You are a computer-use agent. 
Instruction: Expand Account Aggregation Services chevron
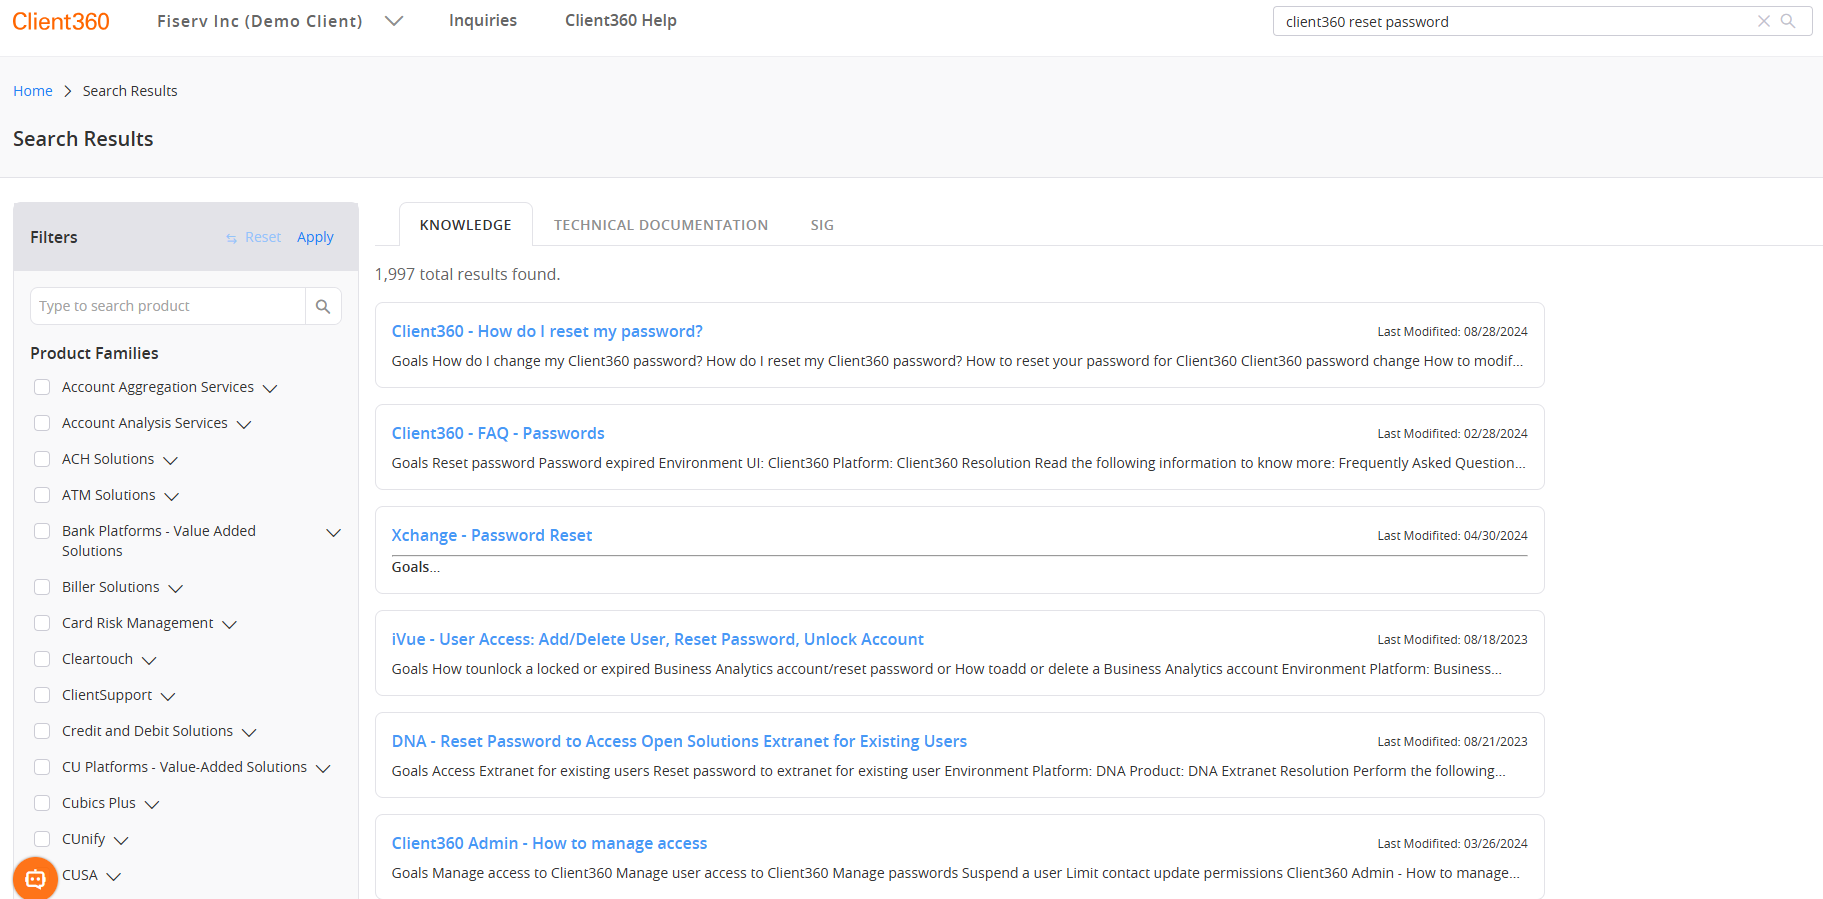pos(270,388)
